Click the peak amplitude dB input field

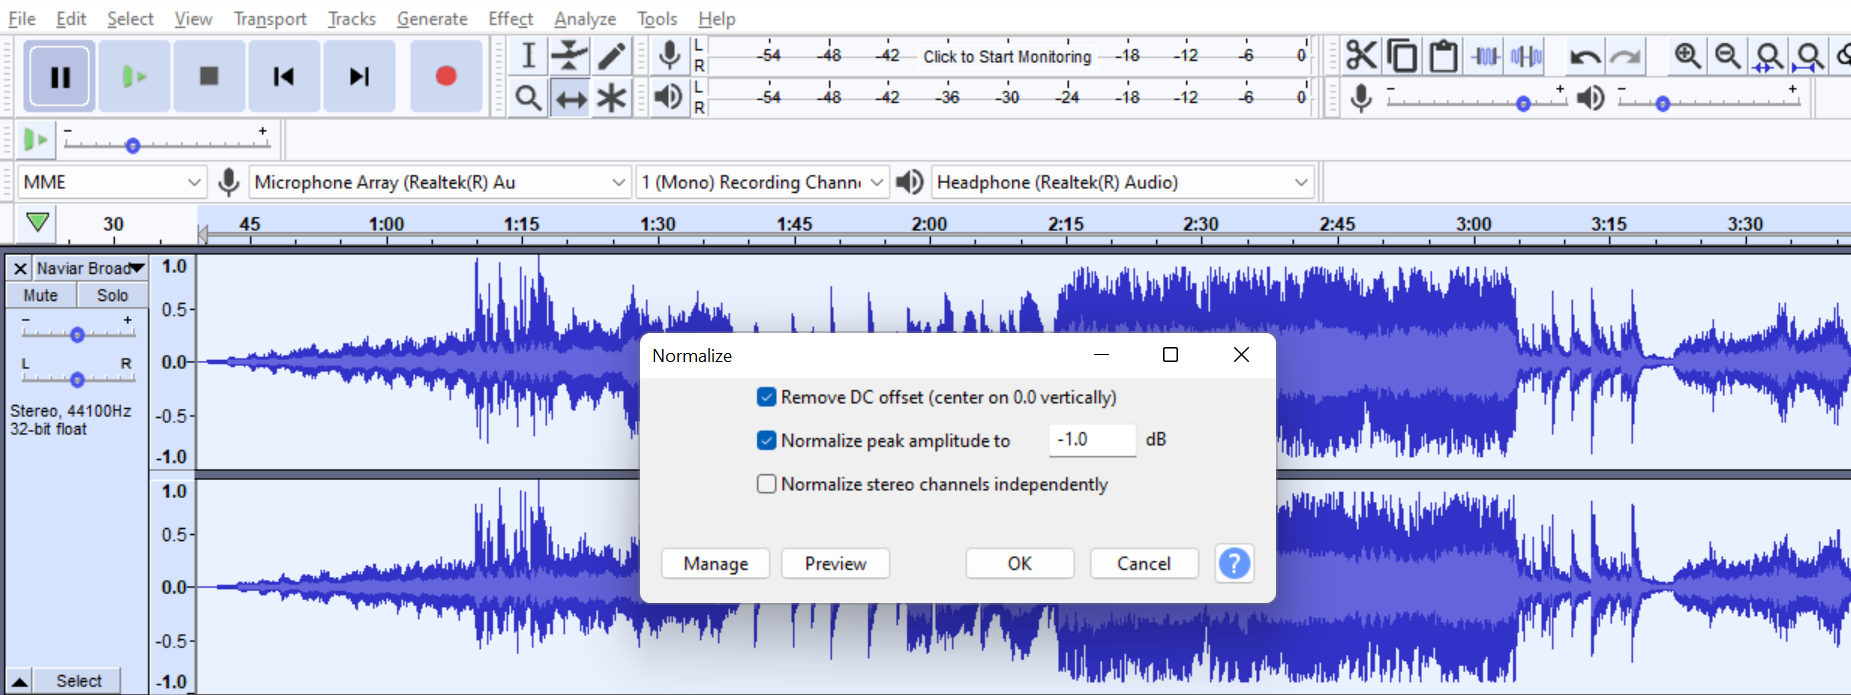(1092, 439)
